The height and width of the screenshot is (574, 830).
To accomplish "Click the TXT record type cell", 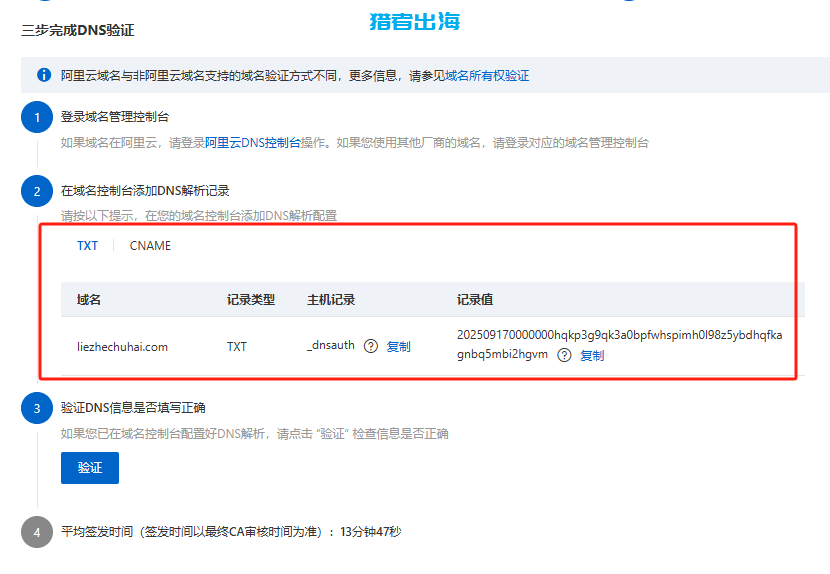I will point(237,347).
